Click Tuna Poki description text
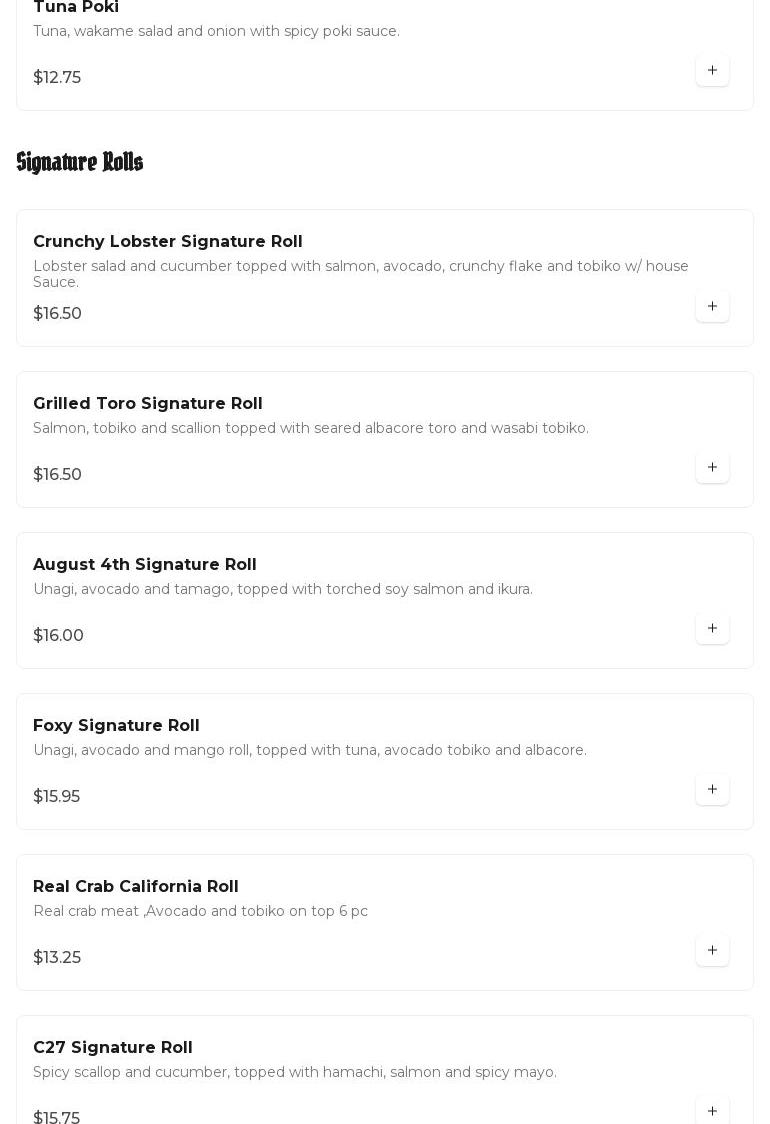The height and width of the screenshot is (1124, 770). [216, 31]
